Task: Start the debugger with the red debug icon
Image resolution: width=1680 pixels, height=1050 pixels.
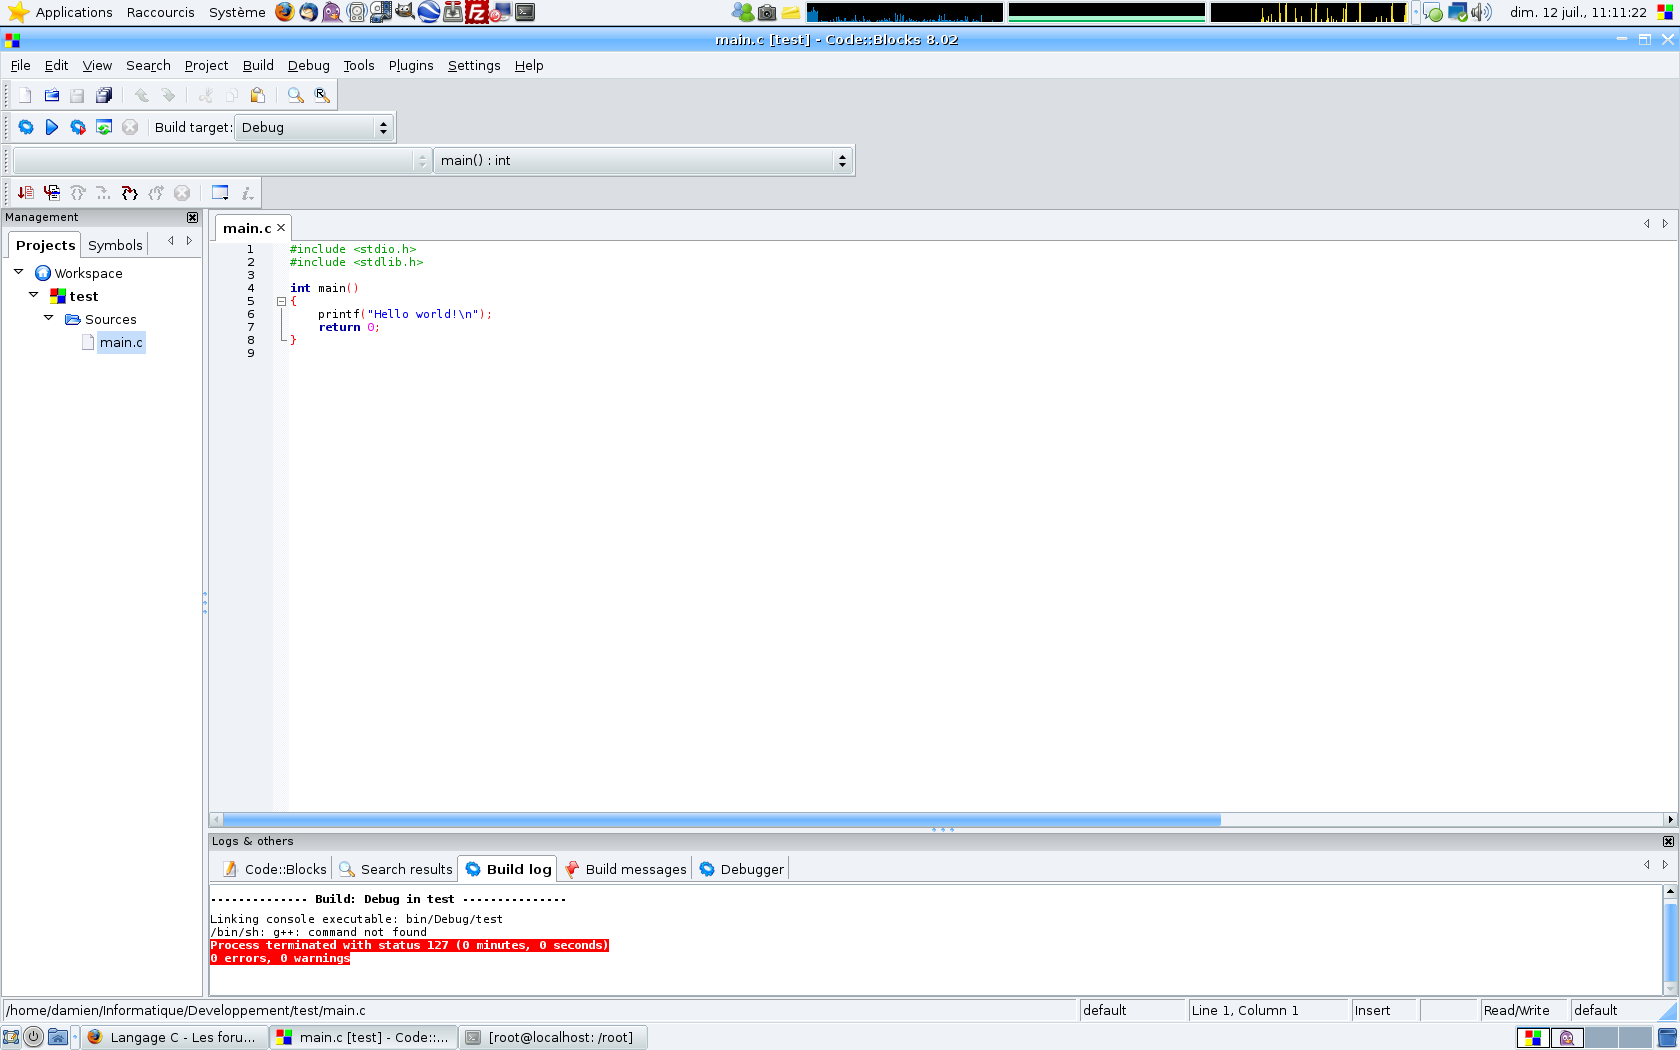Action: (x=24, y=192)
